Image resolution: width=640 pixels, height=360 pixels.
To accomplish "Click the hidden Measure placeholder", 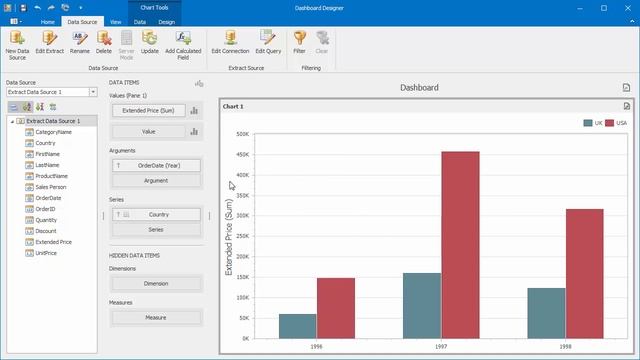I will click(156, 317).
